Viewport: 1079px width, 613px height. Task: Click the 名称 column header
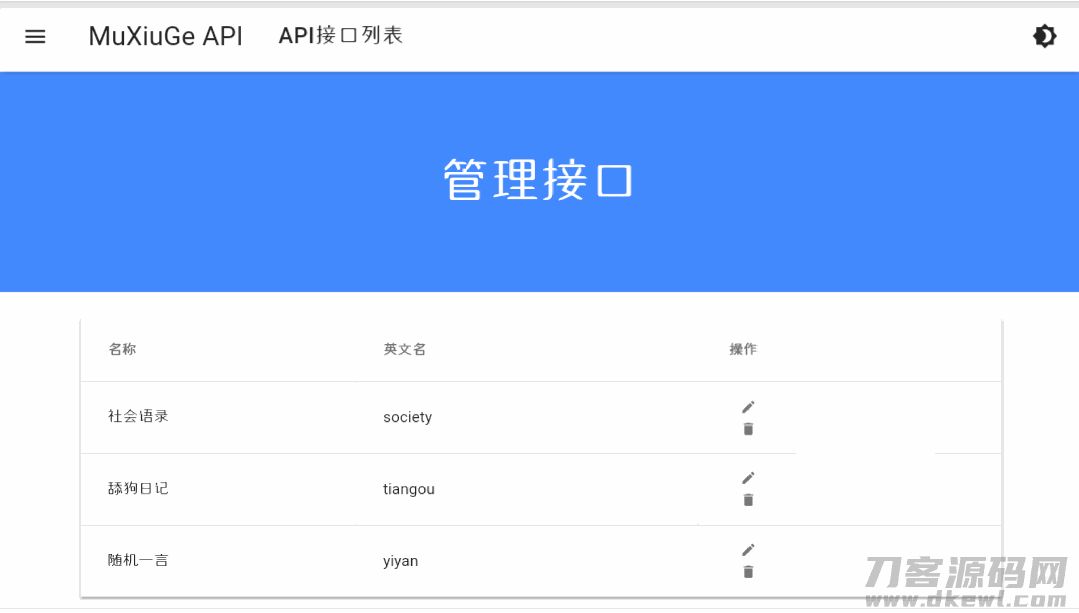[122, 349]
